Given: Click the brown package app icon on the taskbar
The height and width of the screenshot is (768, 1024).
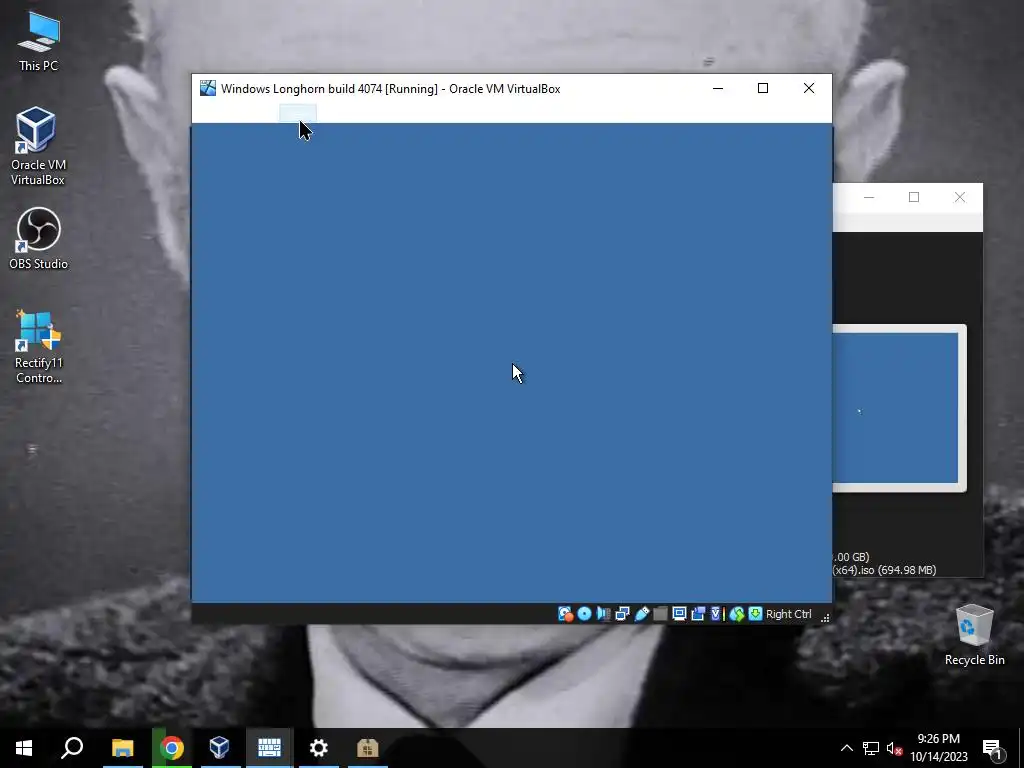Looking at the screenshot, I should pos(368,748).
